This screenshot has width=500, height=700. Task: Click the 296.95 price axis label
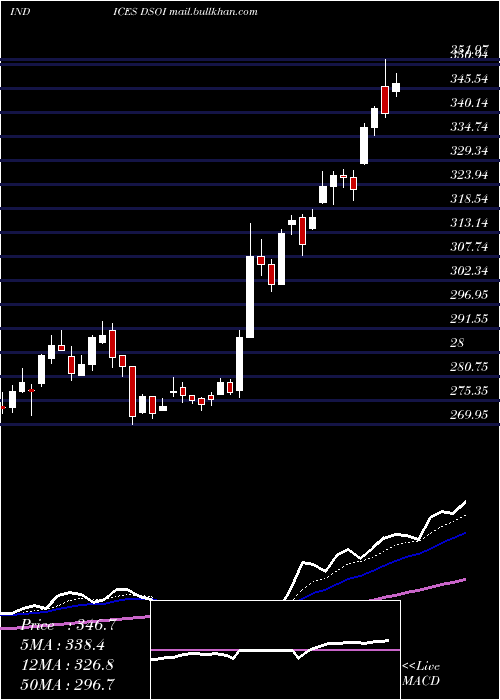click(x=469, y=295)
